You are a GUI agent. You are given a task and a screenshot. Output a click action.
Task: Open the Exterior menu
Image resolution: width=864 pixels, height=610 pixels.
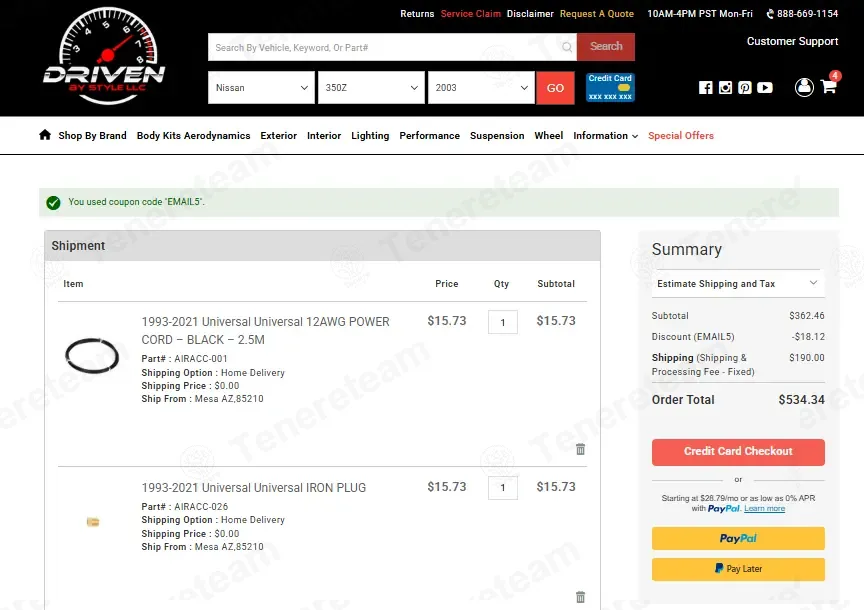click(x=279, y=136)
